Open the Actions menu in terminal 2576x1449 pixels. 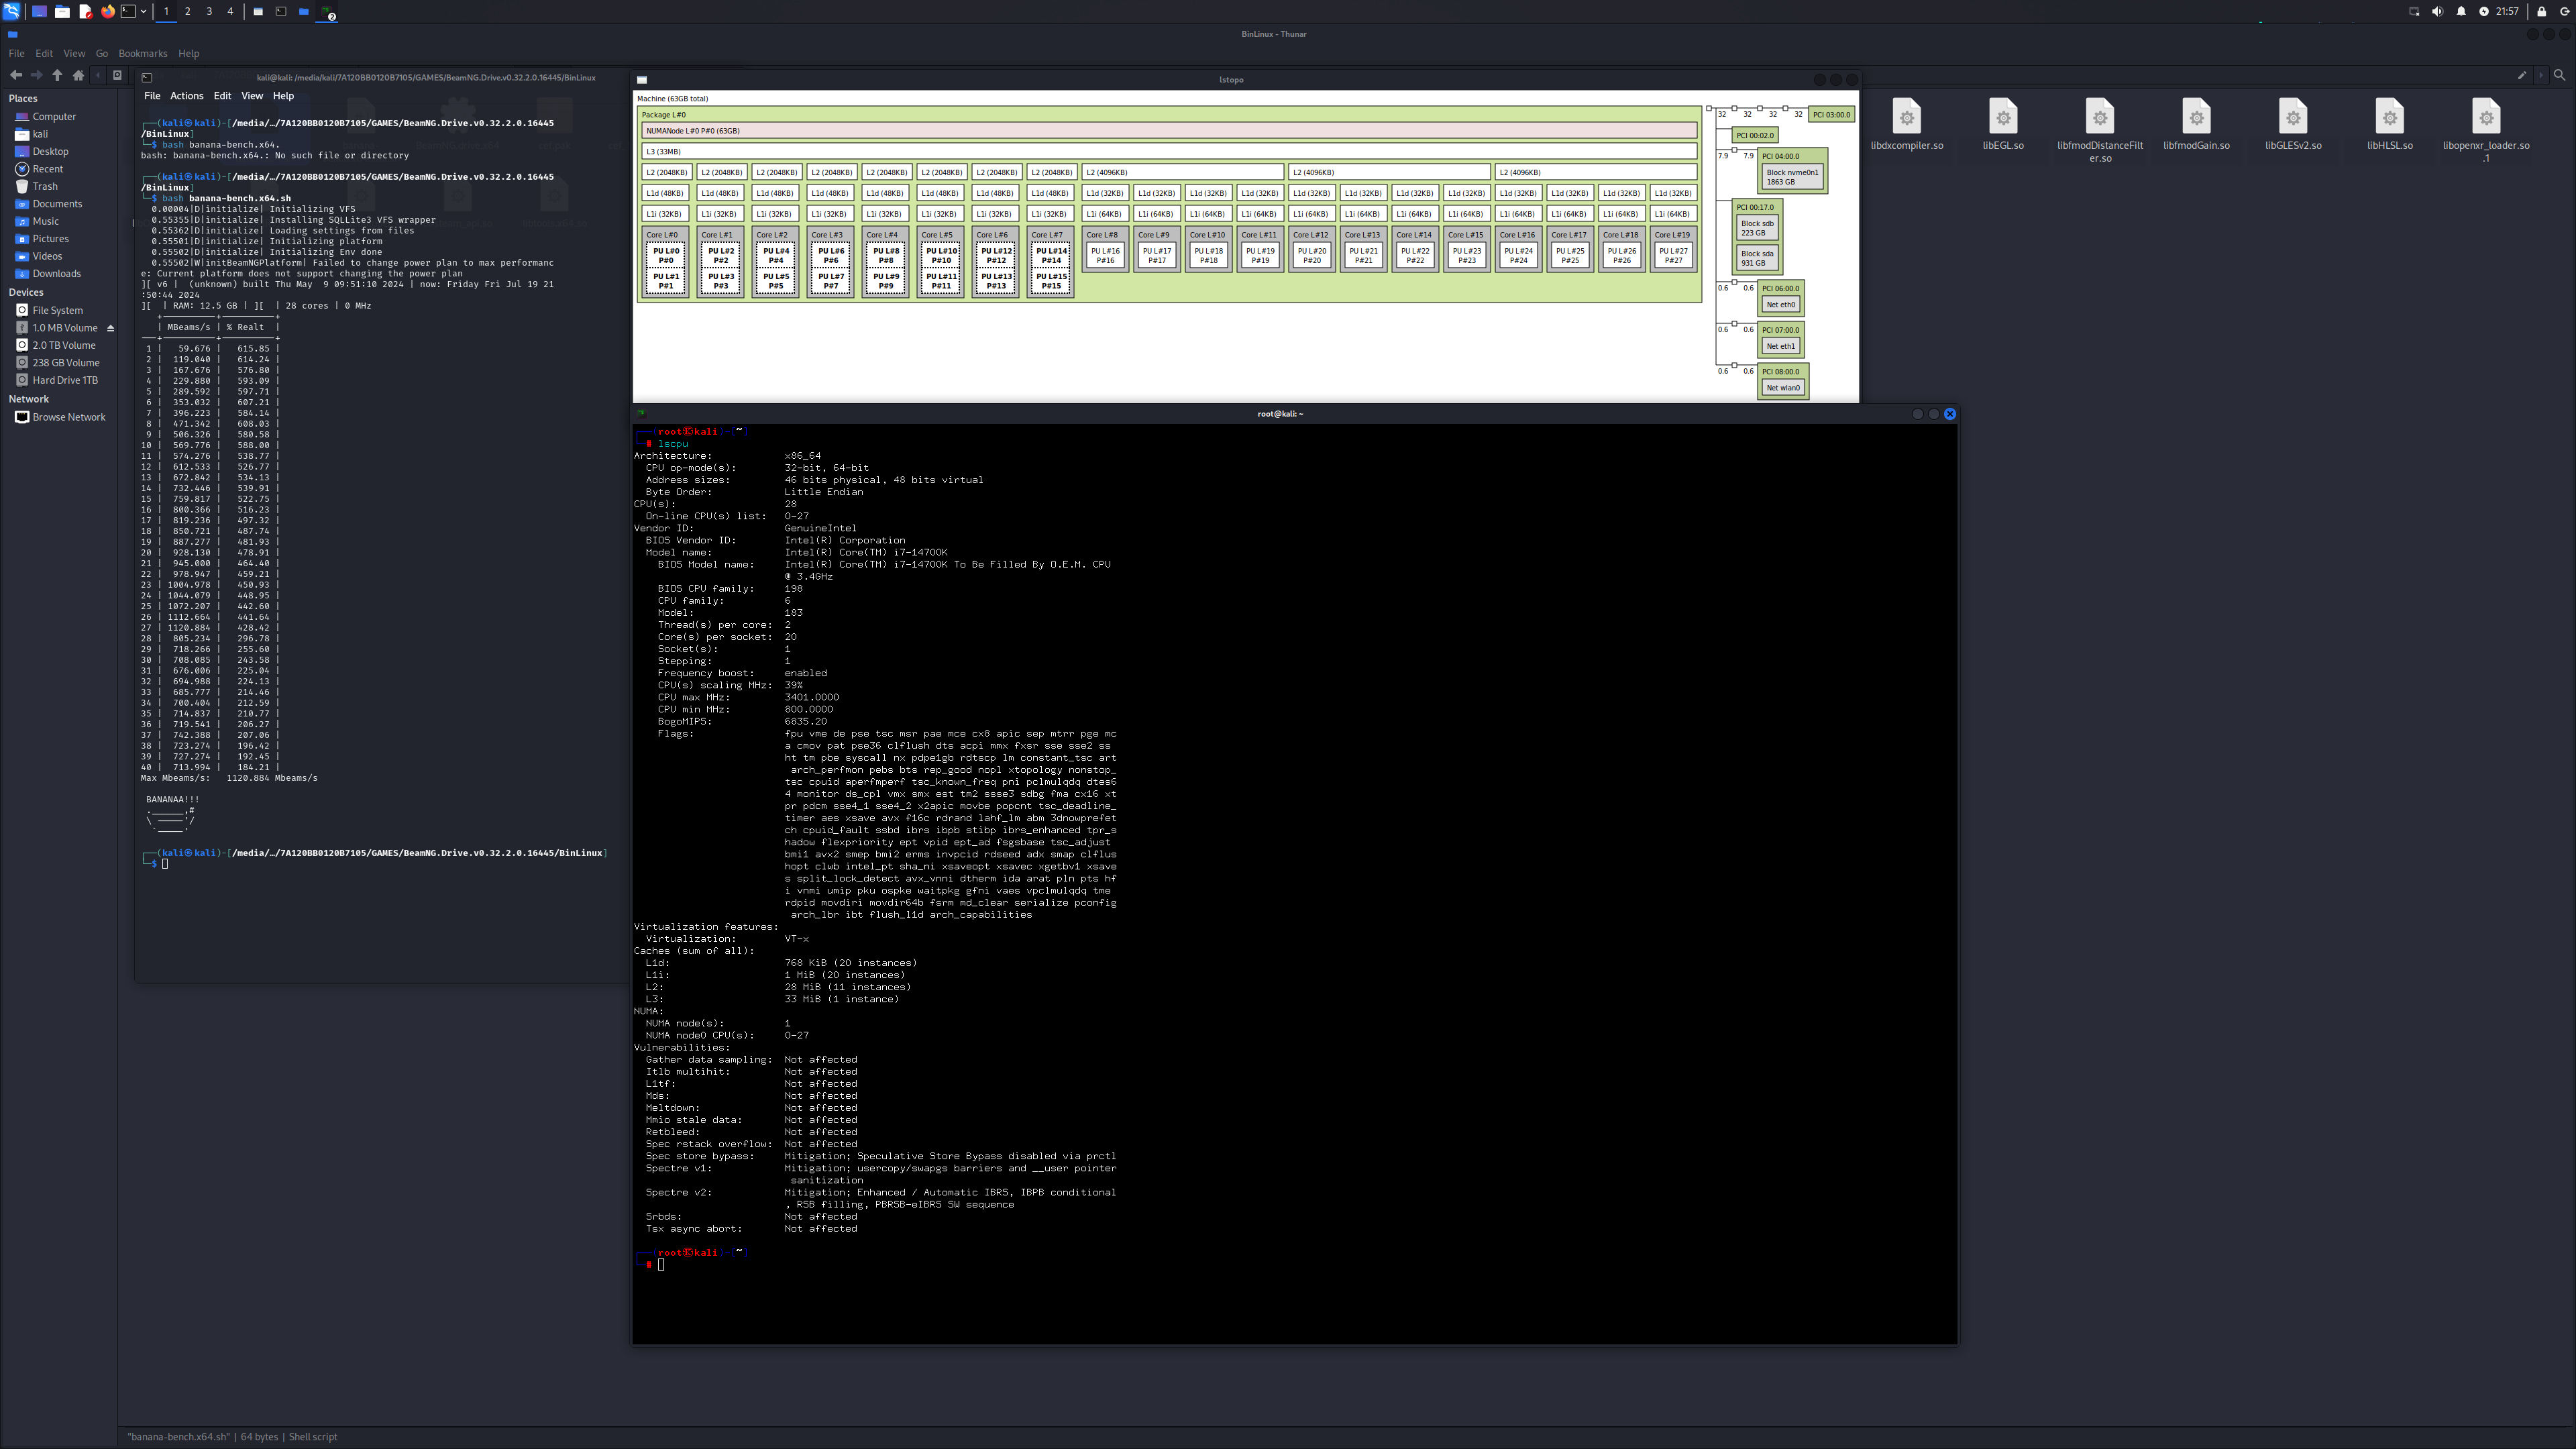186,96
